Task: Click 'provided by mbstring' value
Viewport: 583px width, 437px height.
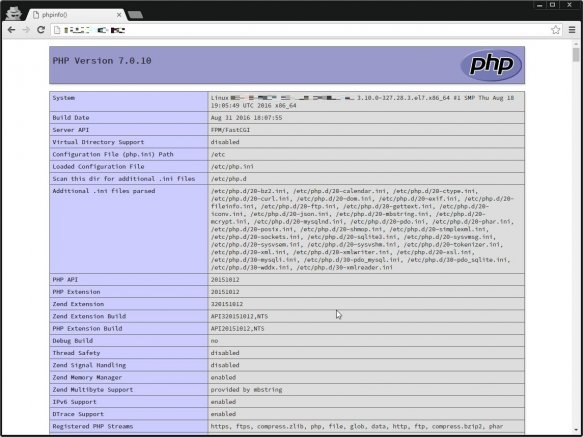Action: pos(246,390)
